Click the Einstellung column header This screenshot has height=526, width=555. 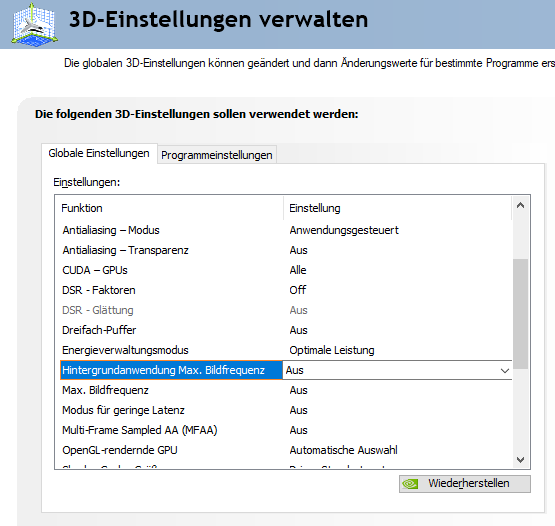398,208
